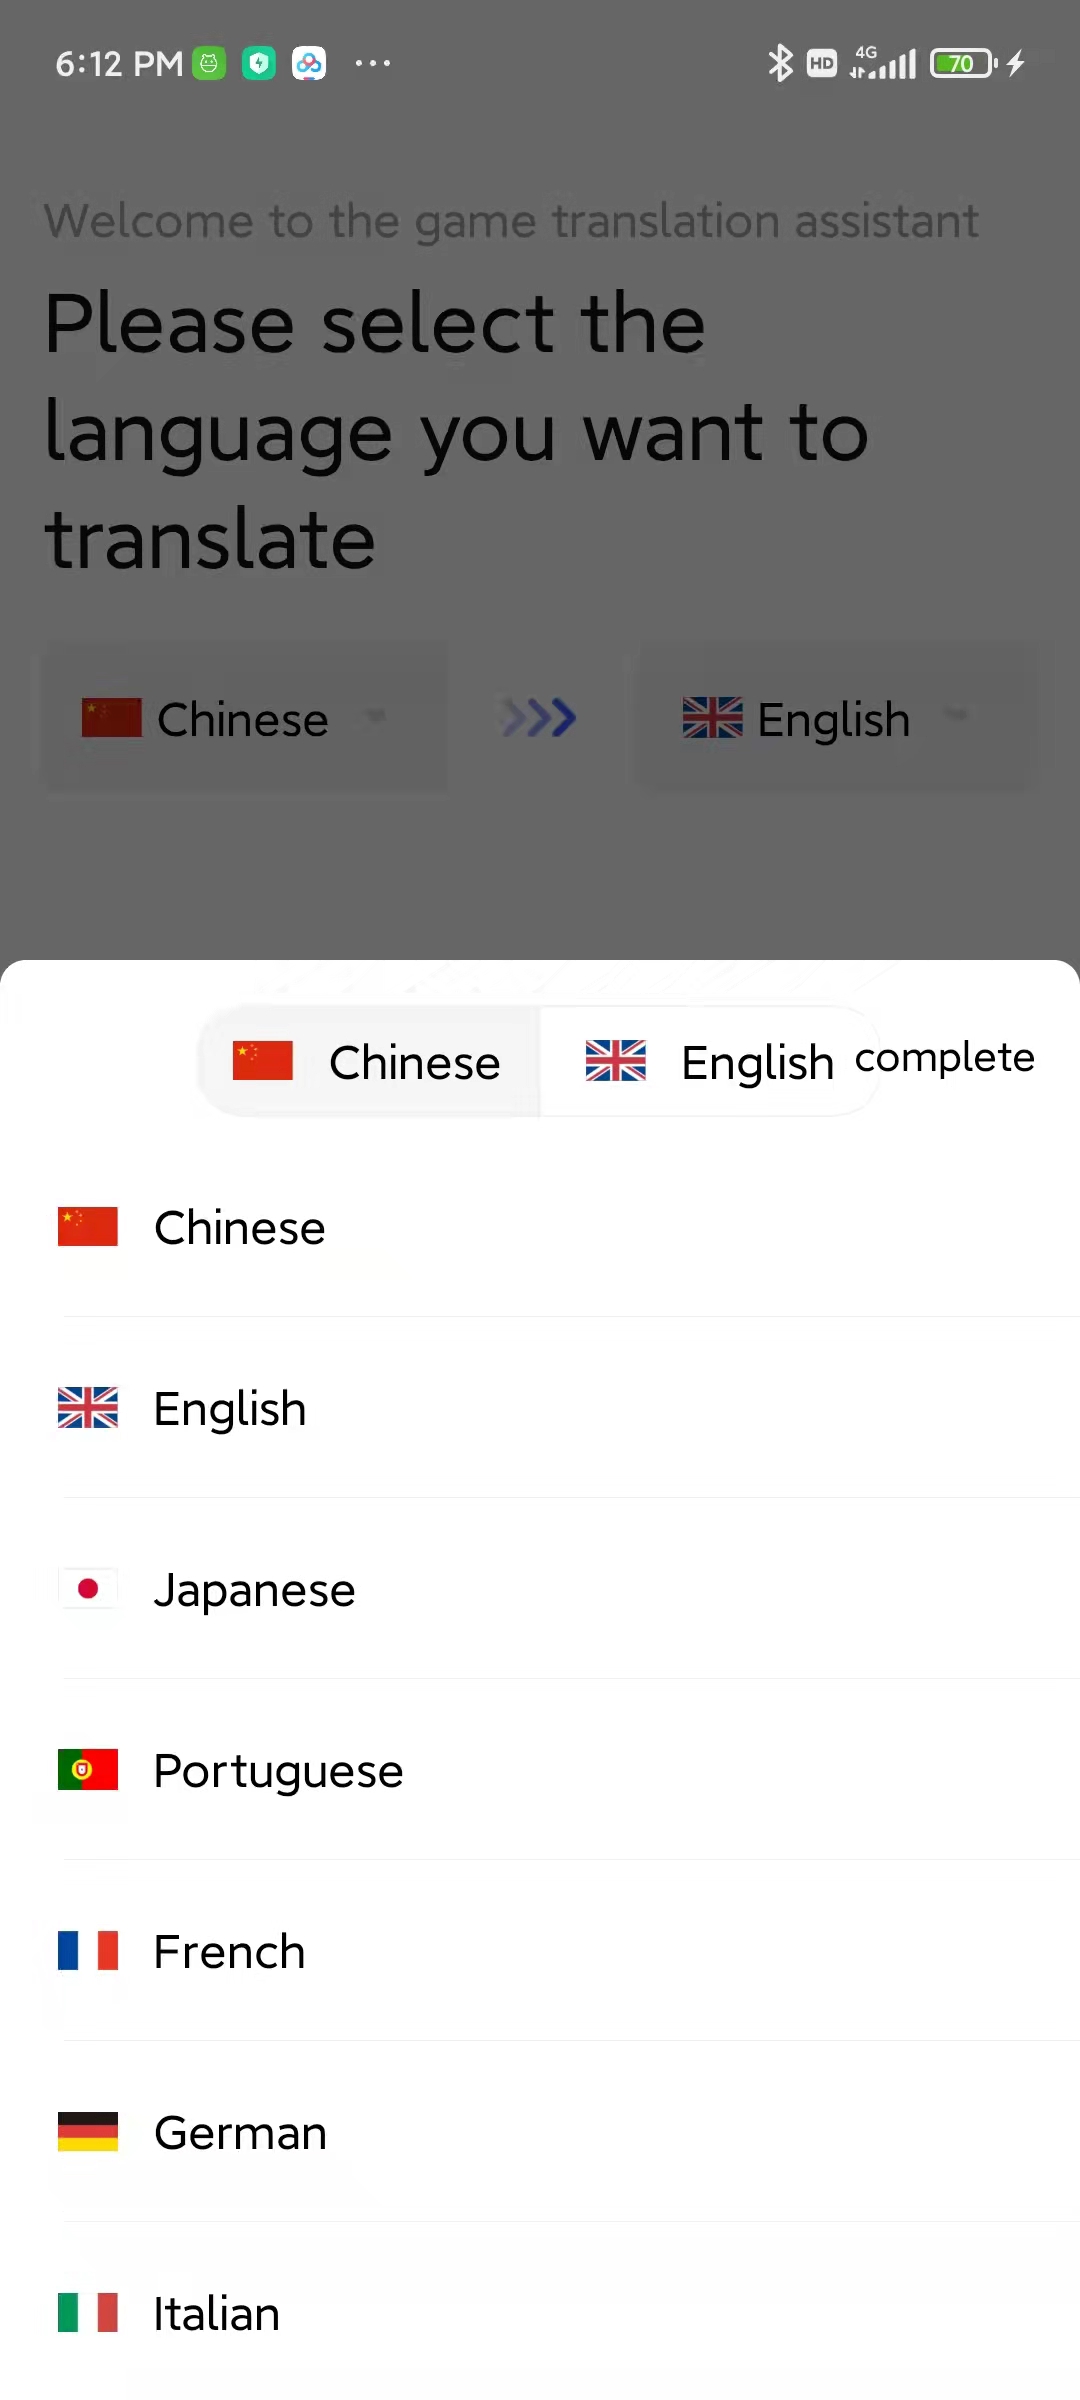Tap the China flag icon in list

[88, 1227]
